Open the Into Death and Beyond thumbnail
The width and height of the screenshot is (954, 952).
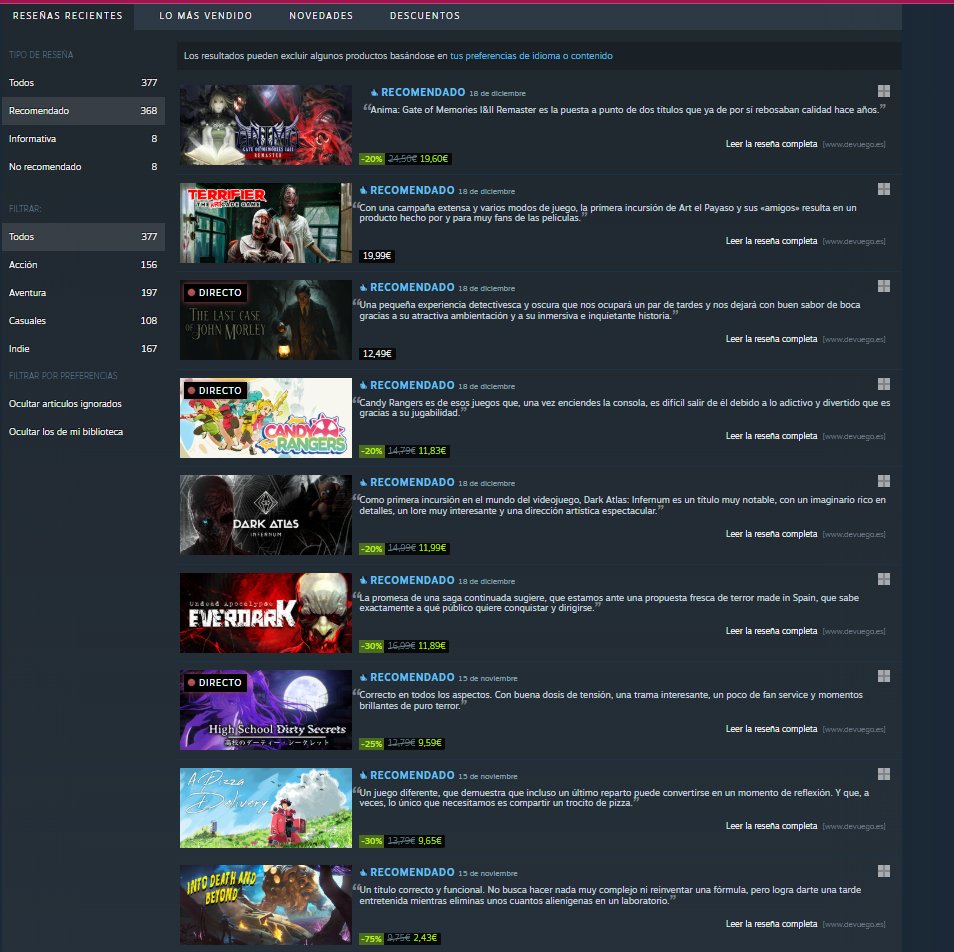(x=266, y=905)
